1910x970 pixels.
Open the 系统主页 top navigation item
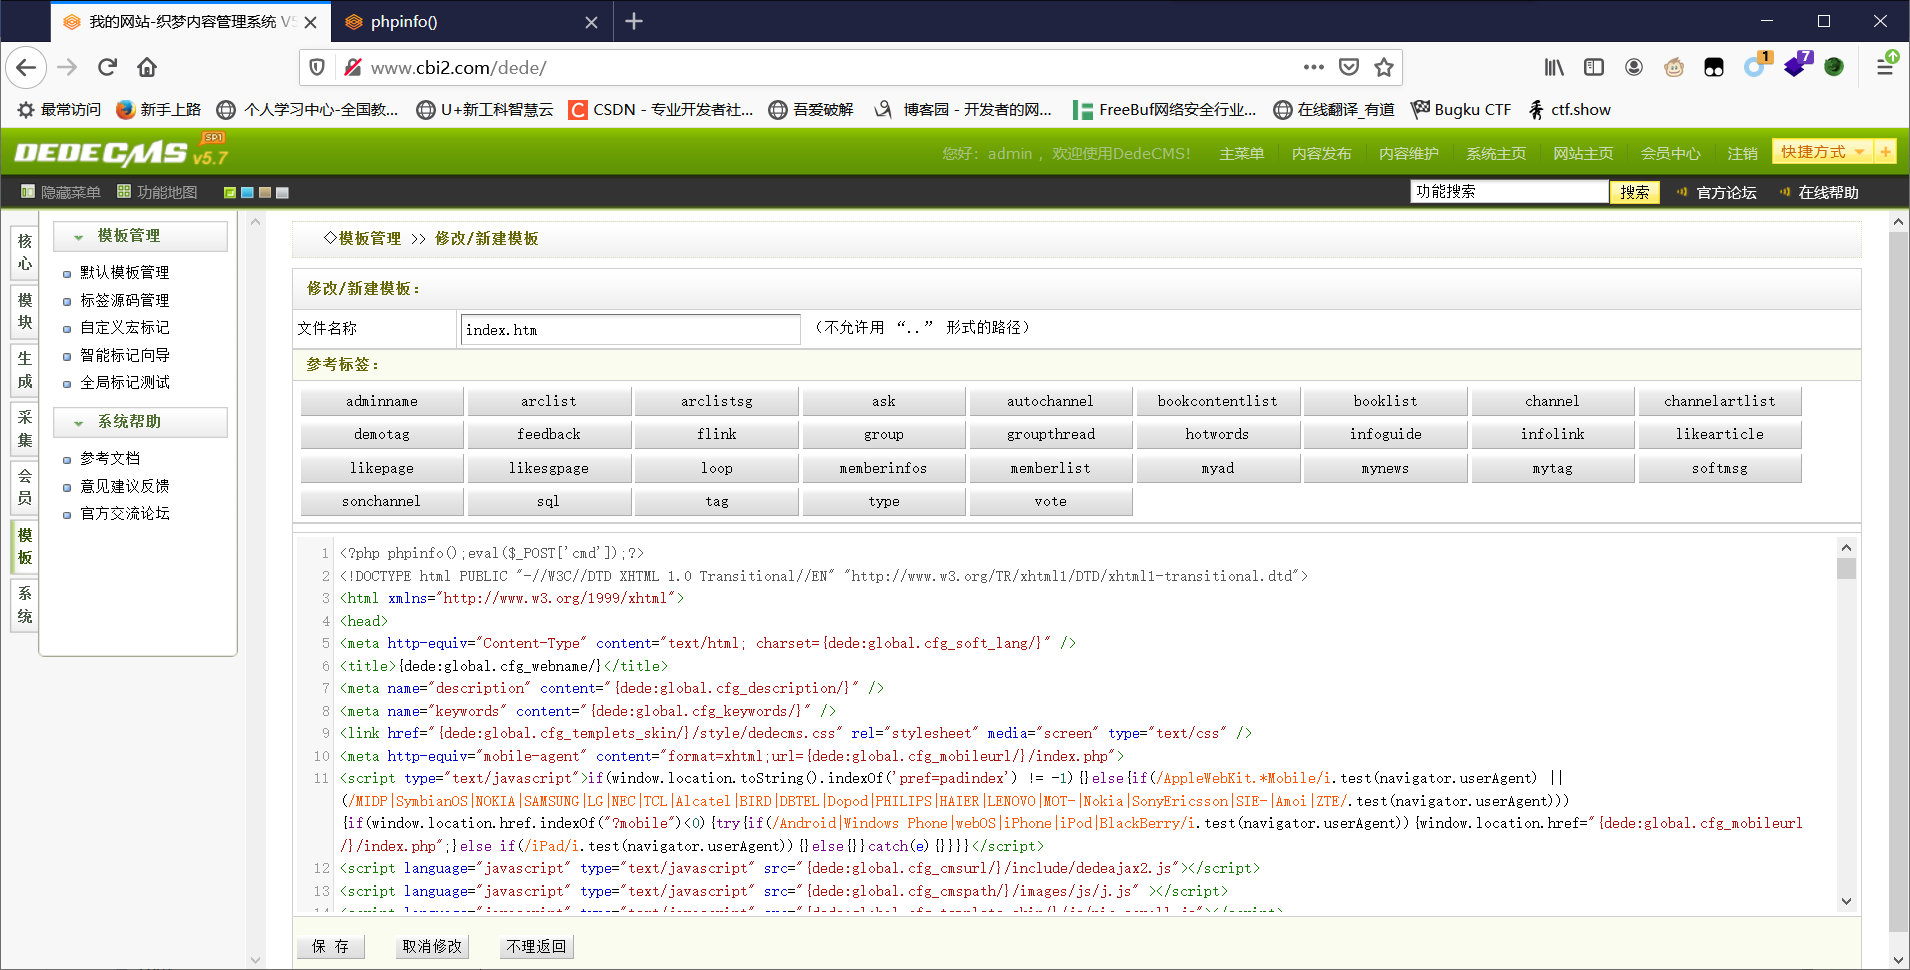(x=1496, y=153)
